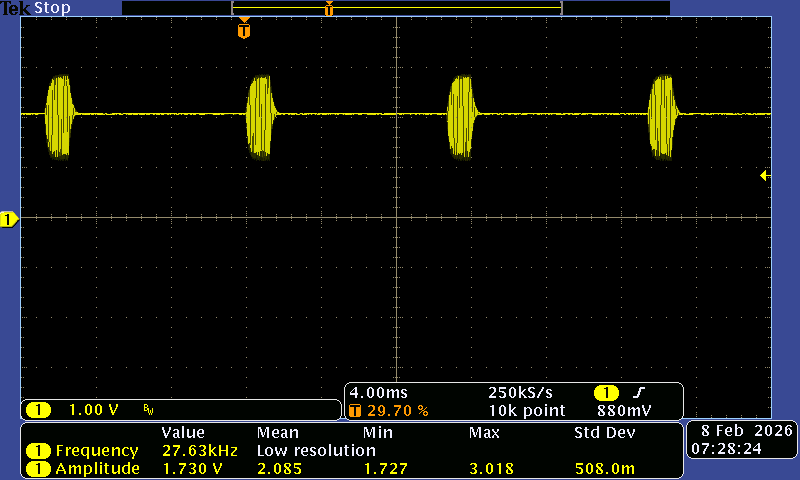
Task: Click the waveform record view bar at top
Action: click(x=396, y=8)
